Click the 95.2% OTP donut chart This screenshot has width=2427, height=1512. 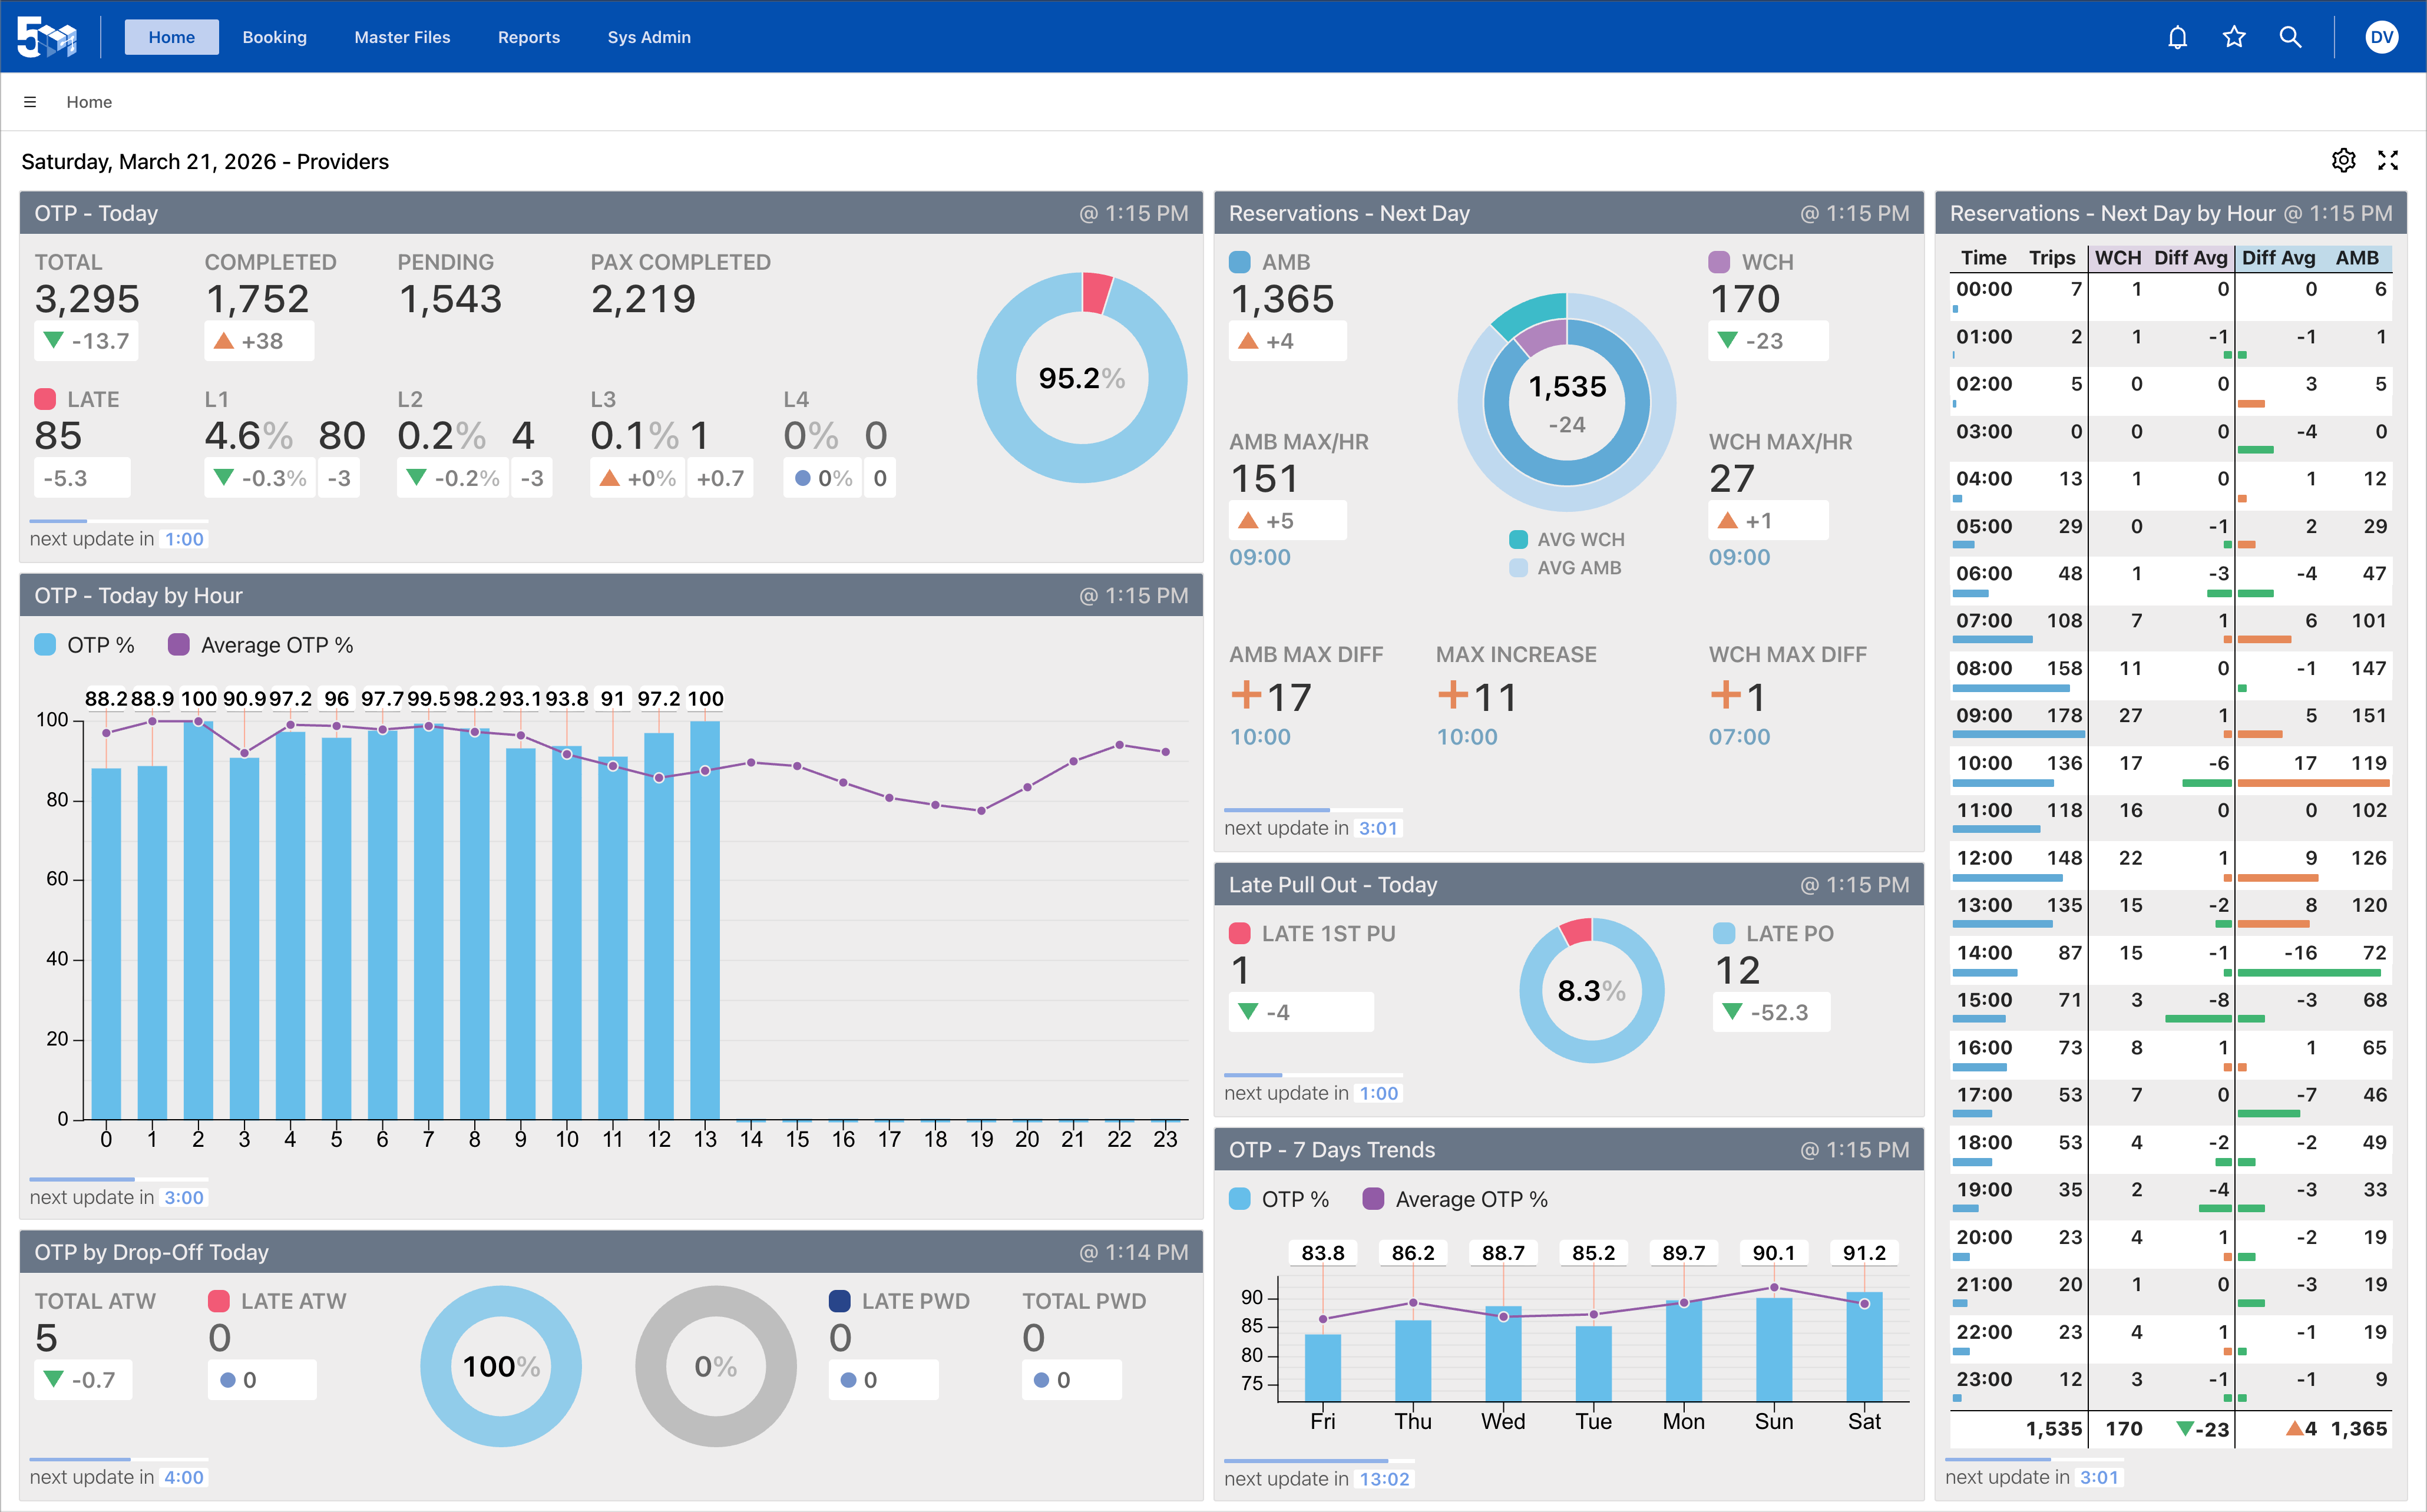pyautogui.click(x=1082, y=378)
